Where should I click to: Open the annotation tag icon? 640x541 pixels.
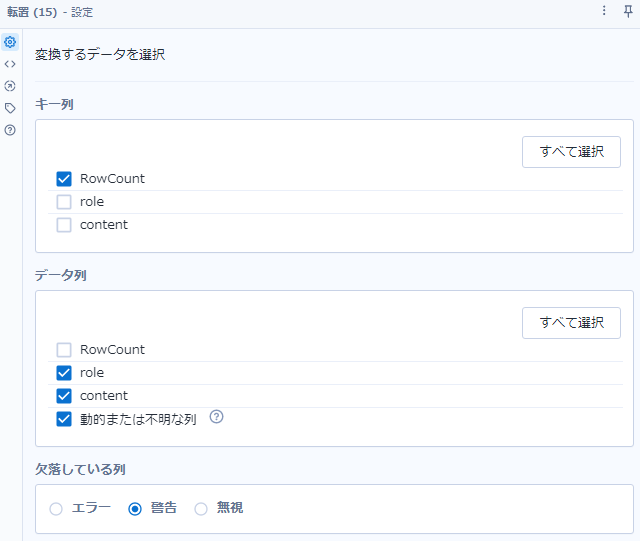pos(10,108)
